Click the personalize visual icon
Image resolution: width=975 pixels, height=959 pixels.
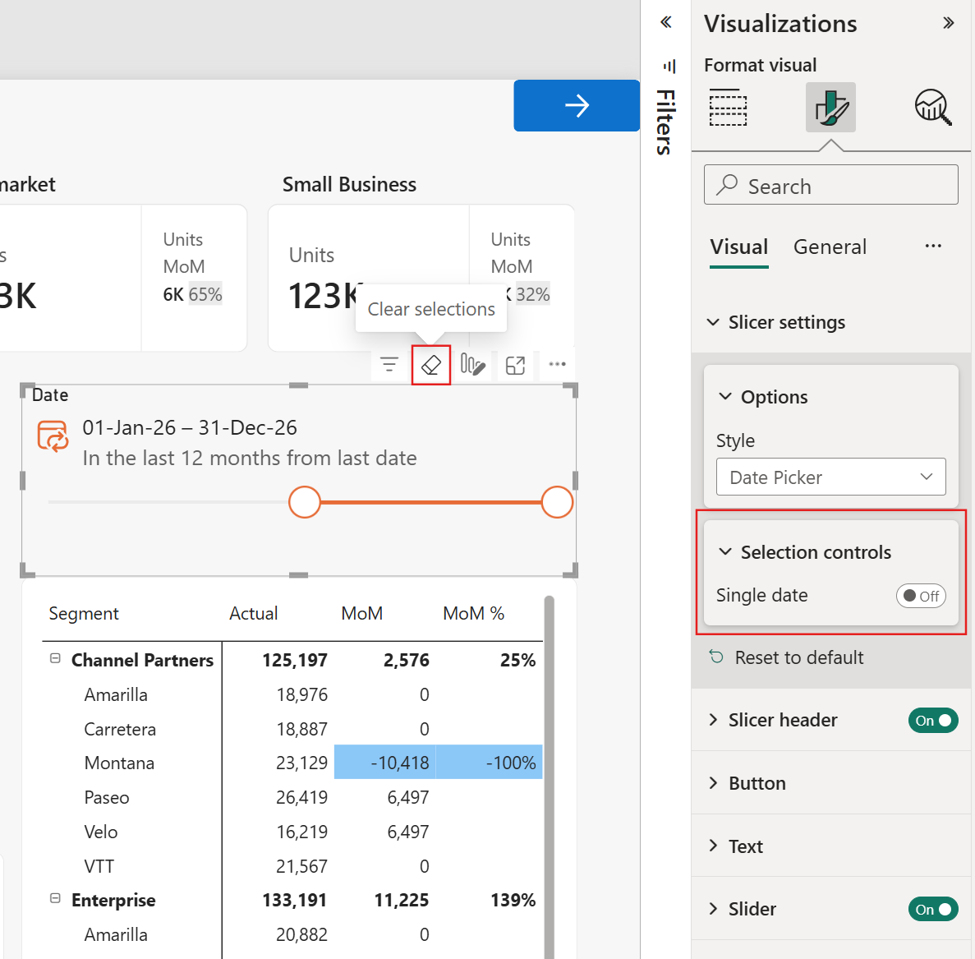(x=473, y=364)
